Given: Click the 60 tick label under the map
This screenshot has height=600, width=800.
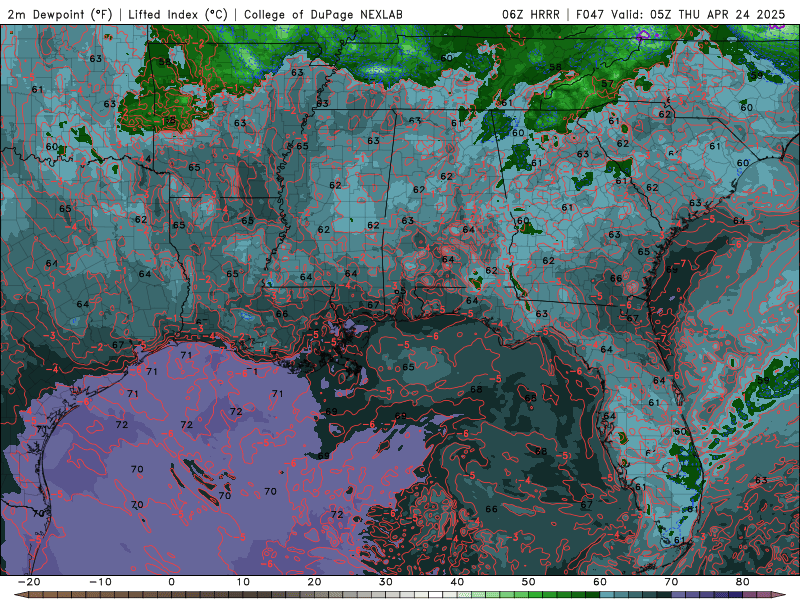Looking at the screenshot, I should click(x=600, y=582).
